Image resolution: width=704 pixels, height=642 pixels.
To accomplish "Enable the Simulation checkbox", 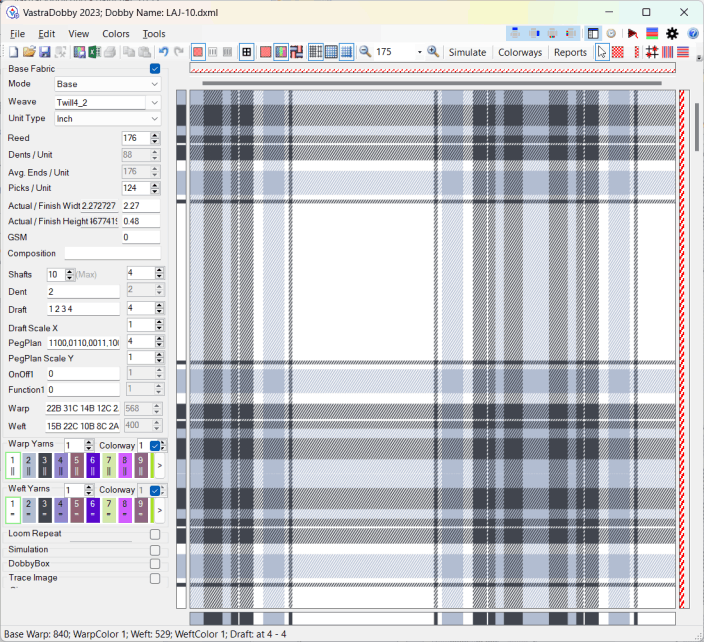I will click(155, 549).
